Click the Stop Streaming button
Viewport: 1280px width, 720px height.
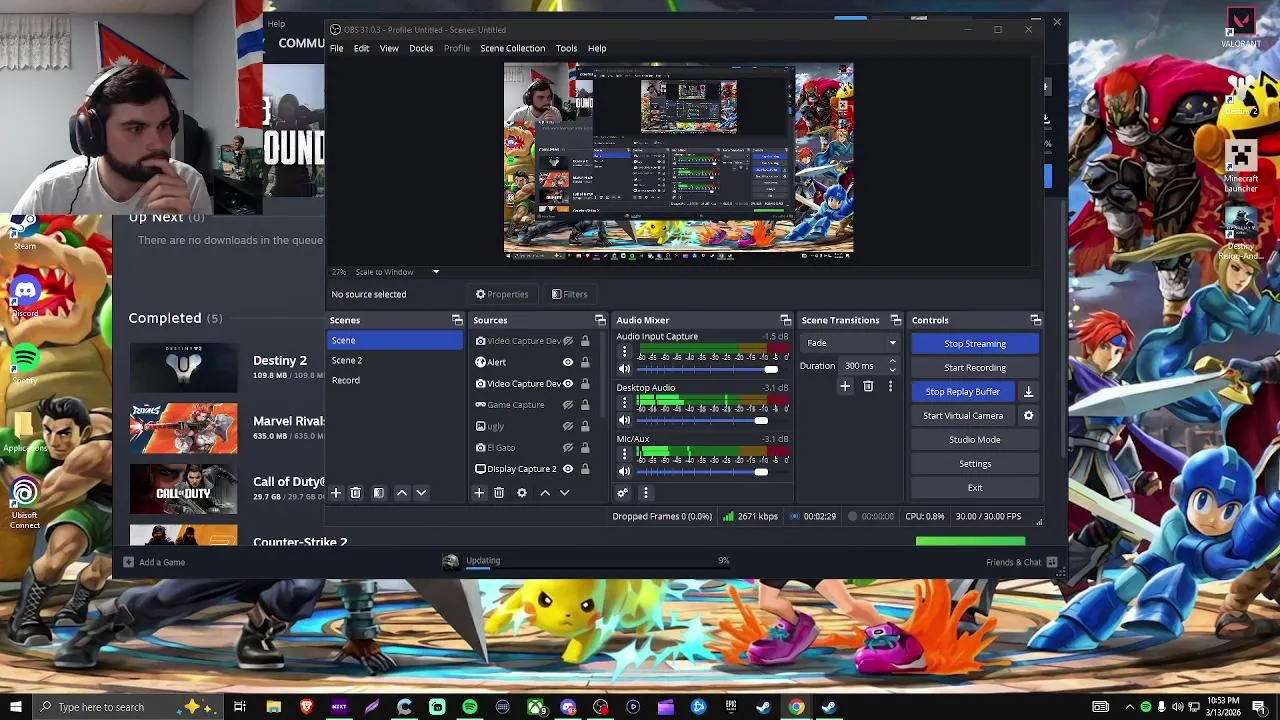point(975,344)
